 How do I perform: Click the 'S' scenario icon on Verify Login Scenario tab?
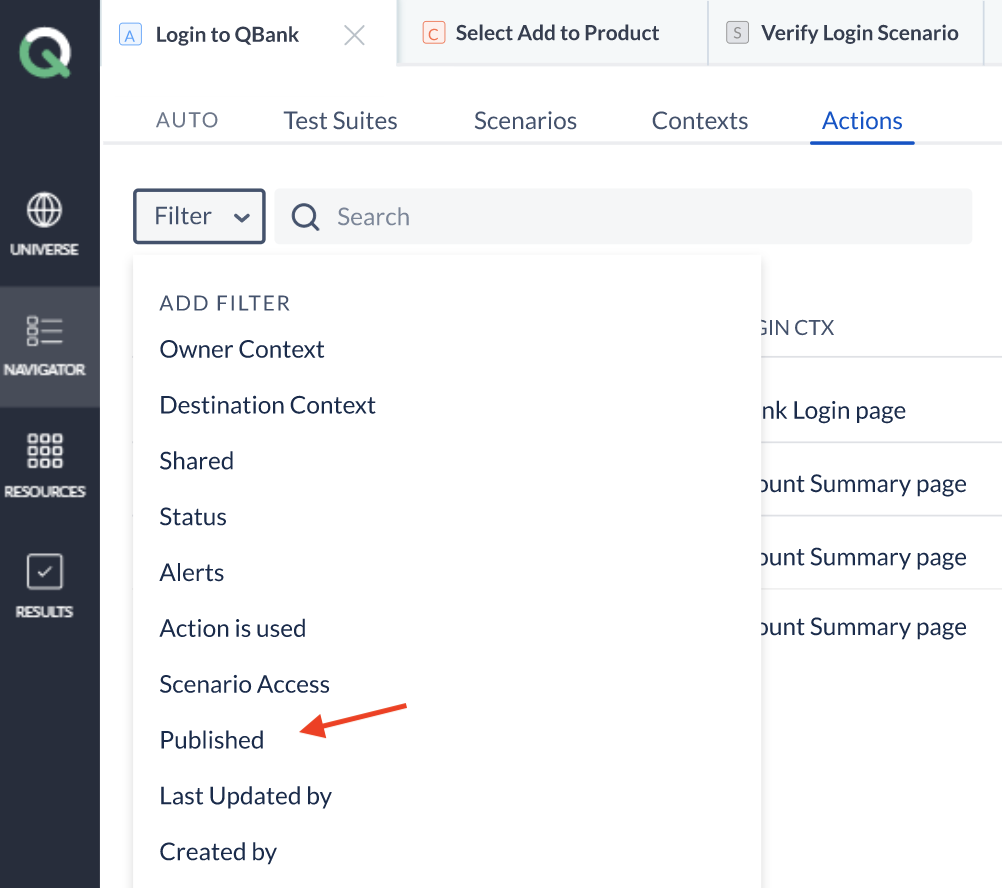tap(737, 33)
